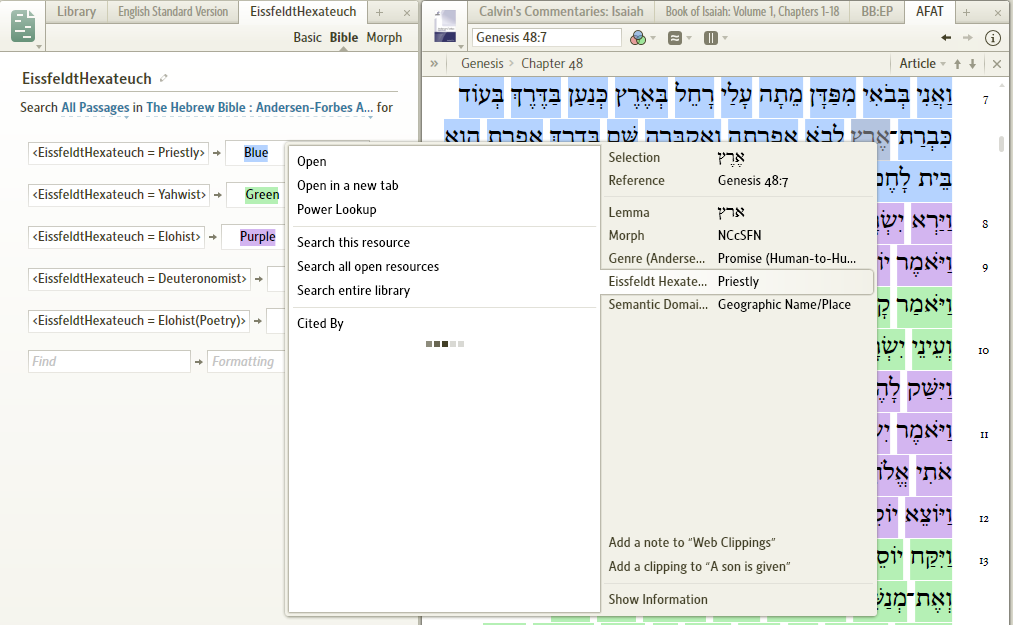Viewport: 1013px width, 625px height.
Task: Edit the EissfeldtHexateuch = Yahwist search field
Action: click(x=119, y=195)
